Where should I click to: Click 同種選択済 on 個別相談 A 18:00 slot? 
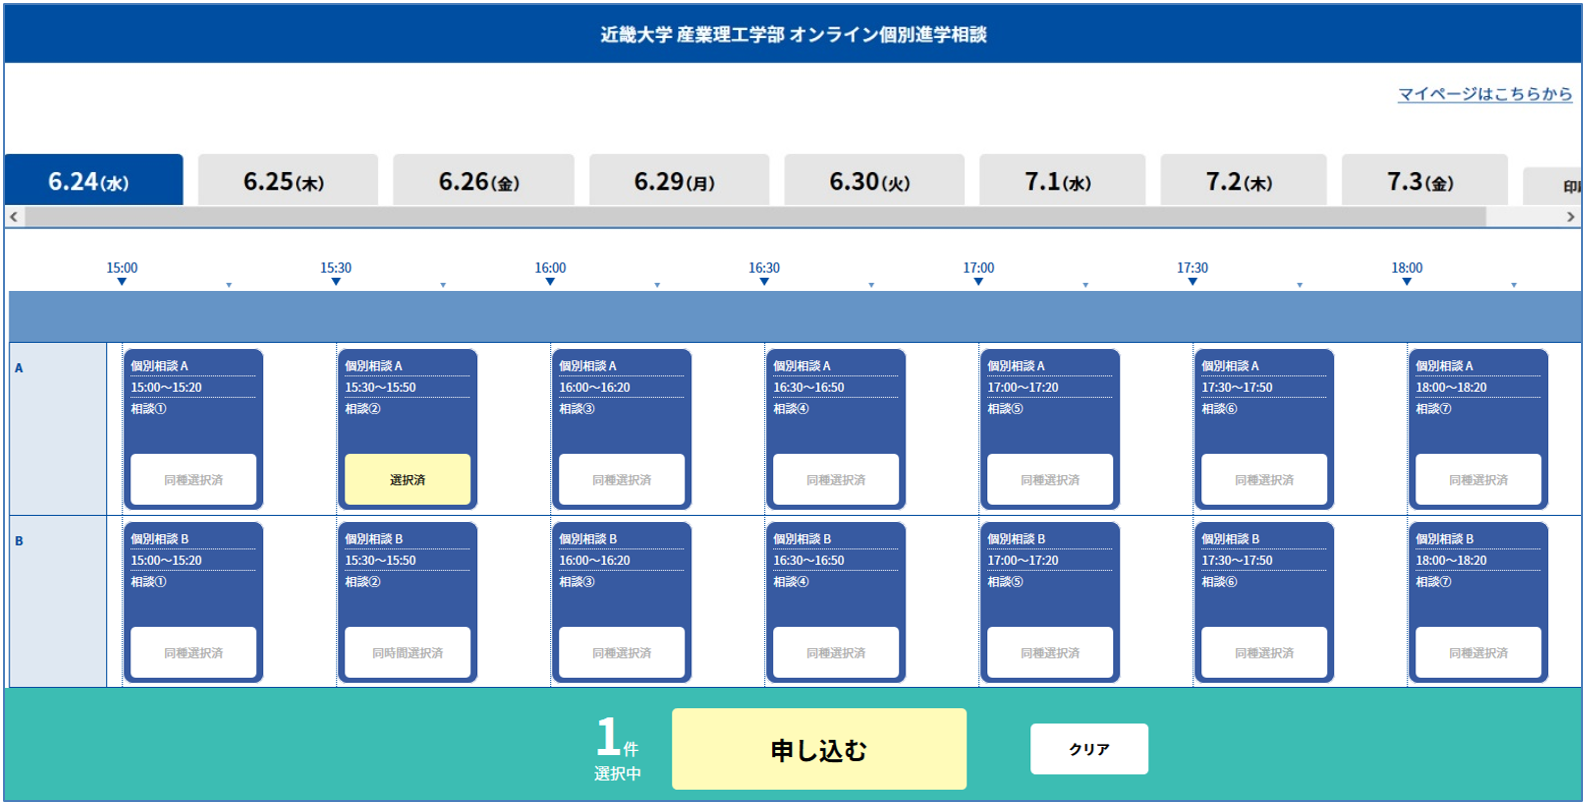1477,480
